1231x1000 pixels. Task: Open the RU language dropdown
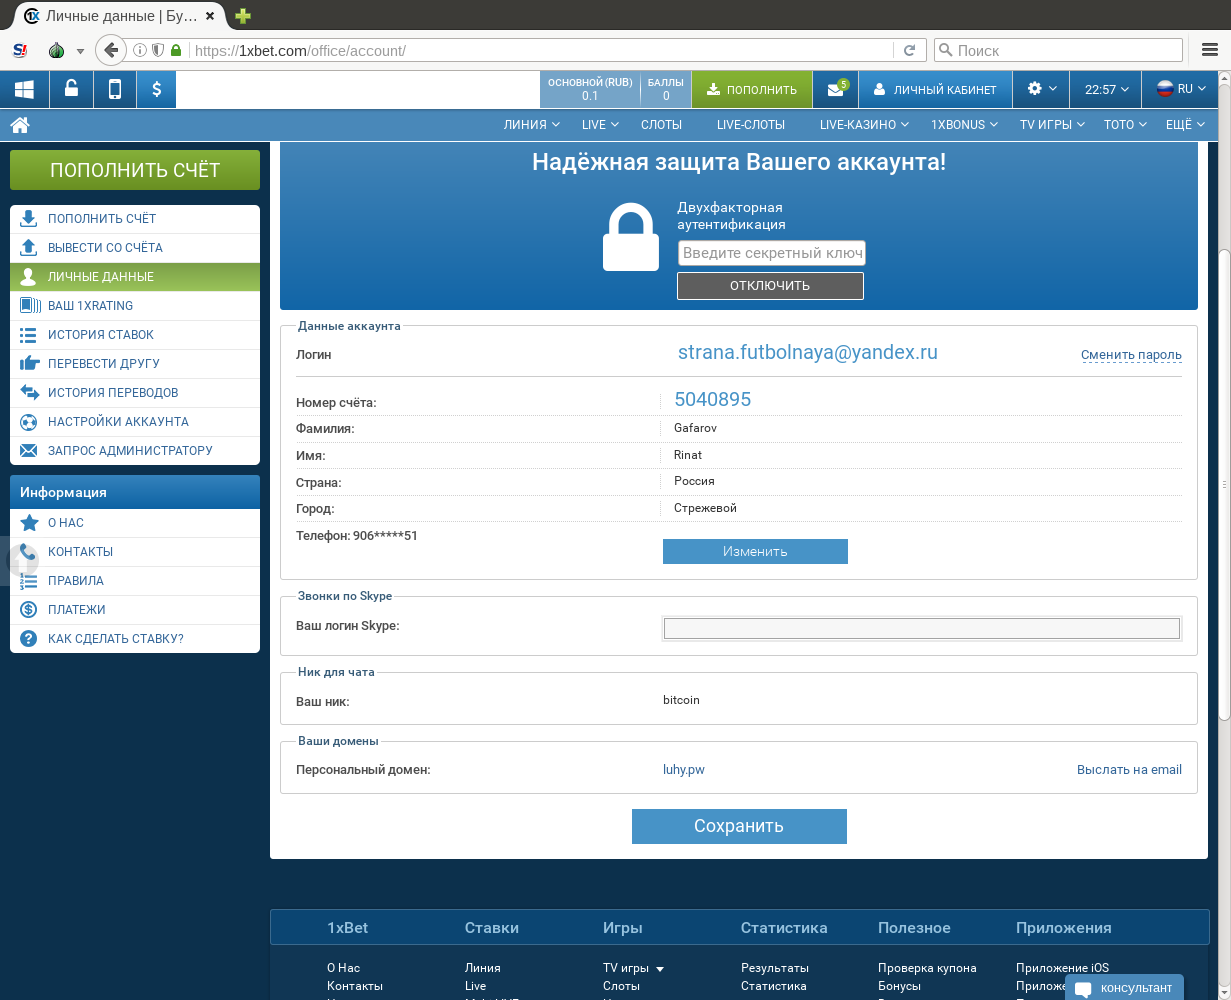click(1181, 89)
